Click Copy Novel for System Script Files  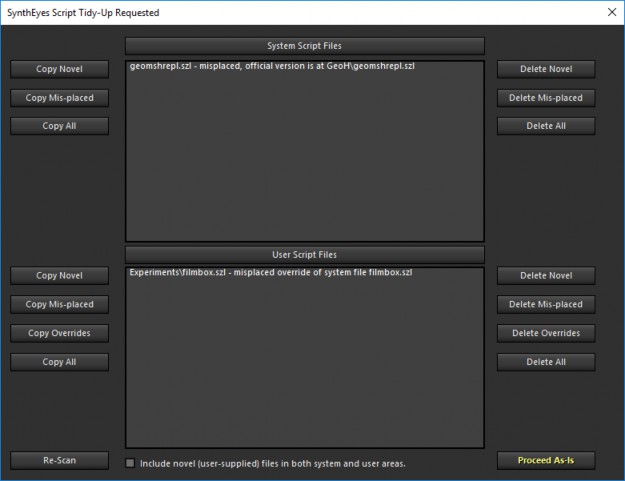tap(60, 69)
